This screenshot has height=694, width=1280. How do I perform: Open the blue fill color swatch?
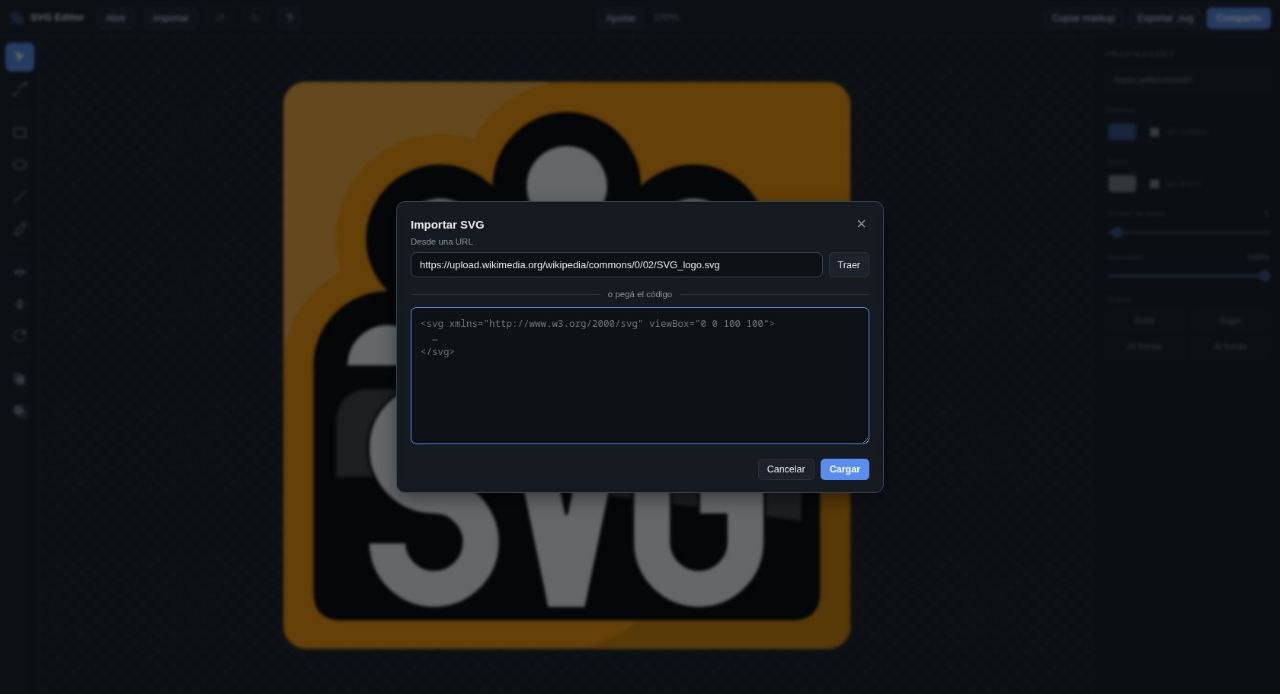coord(1122,132)
